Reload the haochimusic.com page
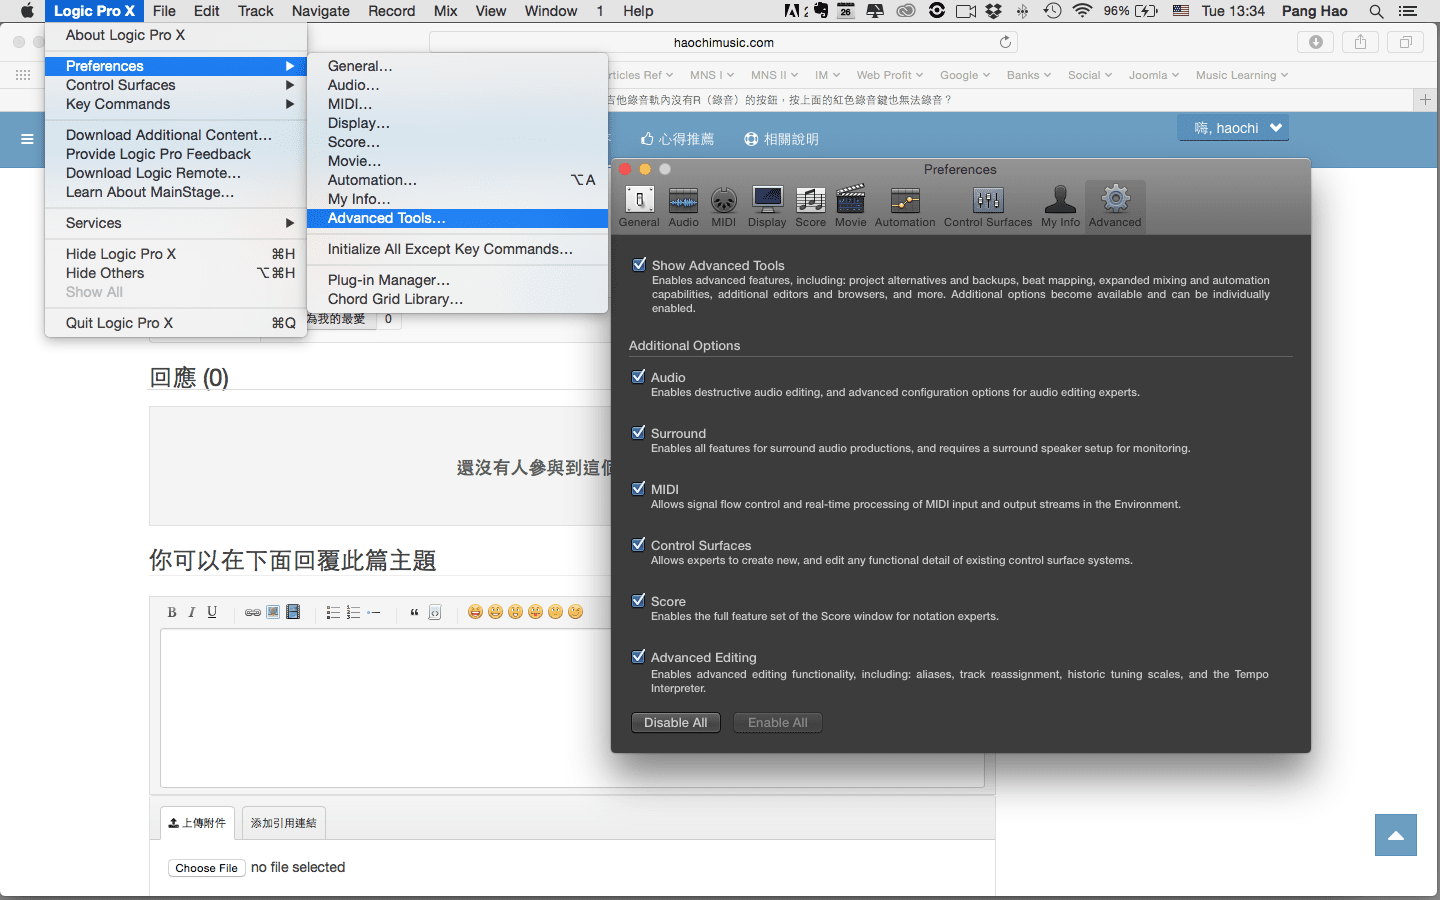The width and height of the screenshot is (1440, 900). (x=1005, y=42)
